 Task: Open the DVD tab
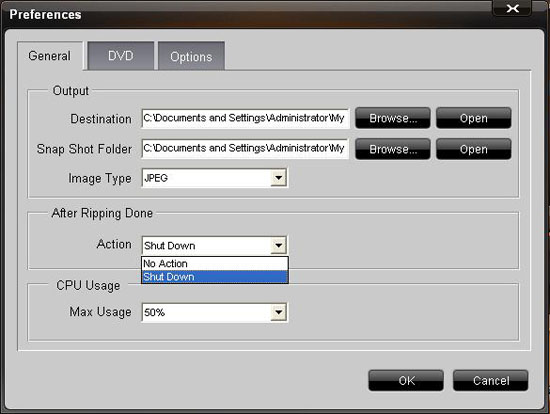tap(121, 56)
